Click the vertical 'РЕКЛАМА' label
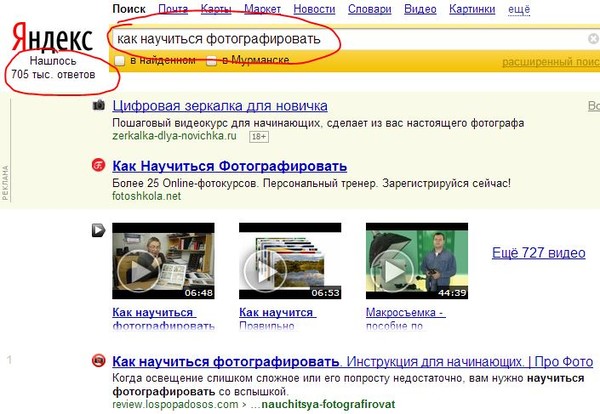This screenshot has height=414, width=600. click(5, 183)
